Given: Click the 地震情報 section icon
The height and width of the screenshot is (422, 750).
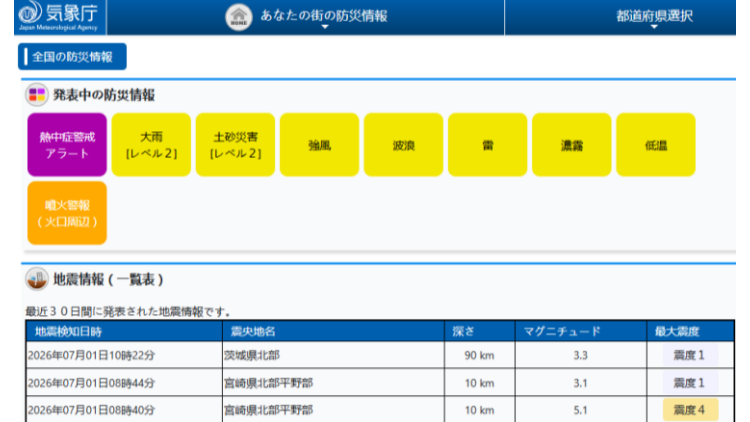Looking at the screenshot, I should pyautogui.click(x=37, y=279).
